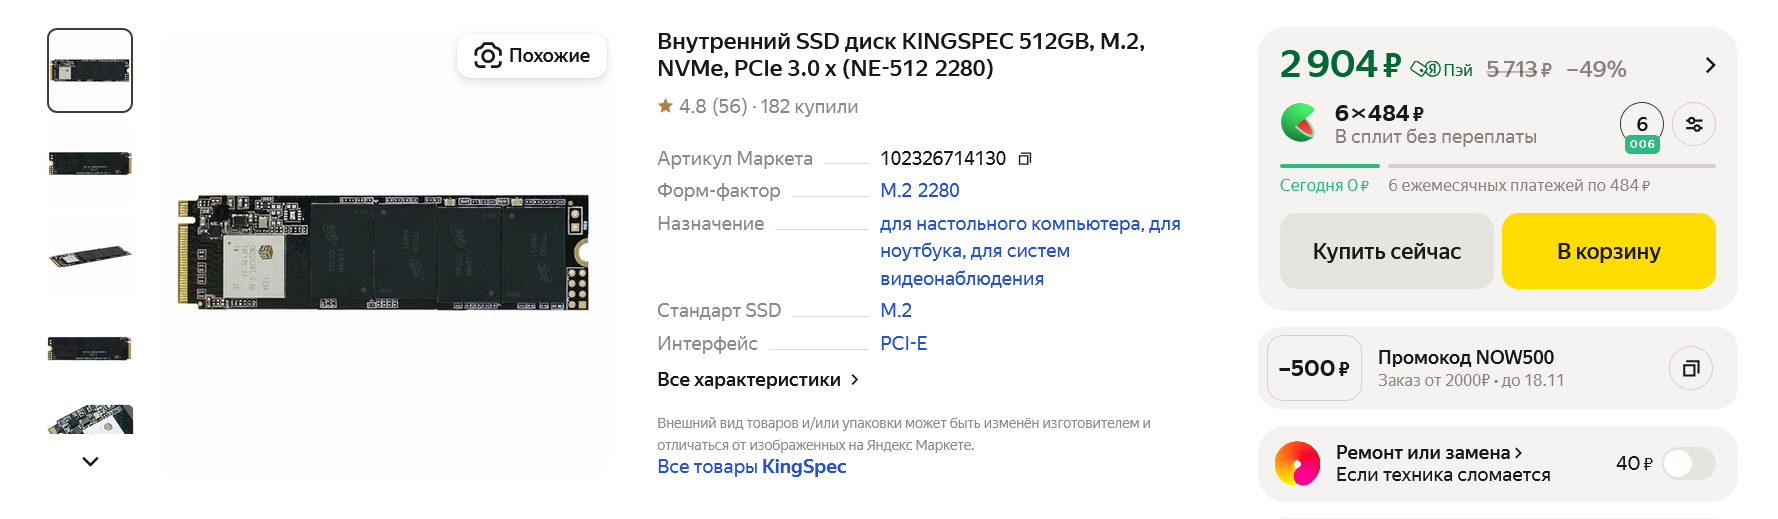Copy the Артикул Маркета number icon

pos(1024,159)
